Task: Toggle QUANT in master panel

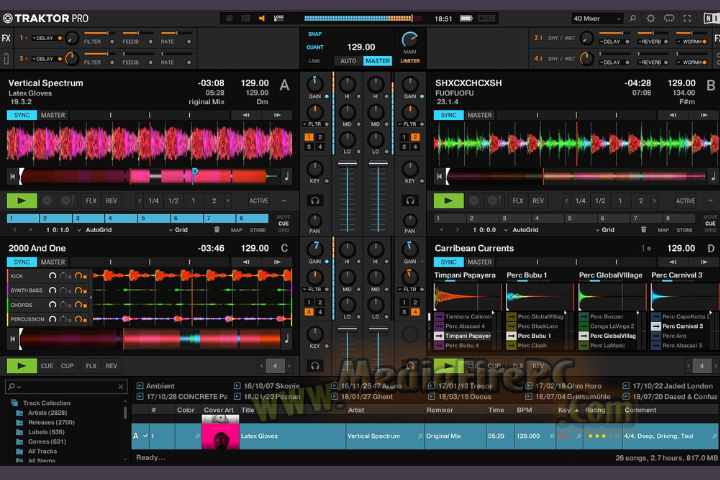Action: pyautogui.click(x=315, y=47)
